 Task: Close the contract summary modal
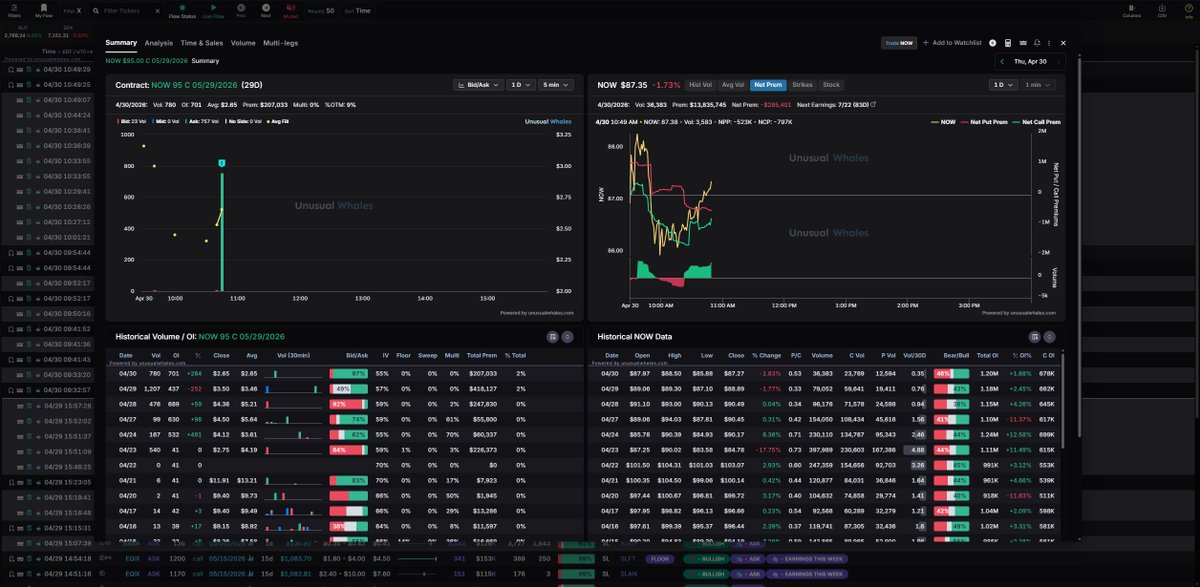click(x=1064, y=43)
